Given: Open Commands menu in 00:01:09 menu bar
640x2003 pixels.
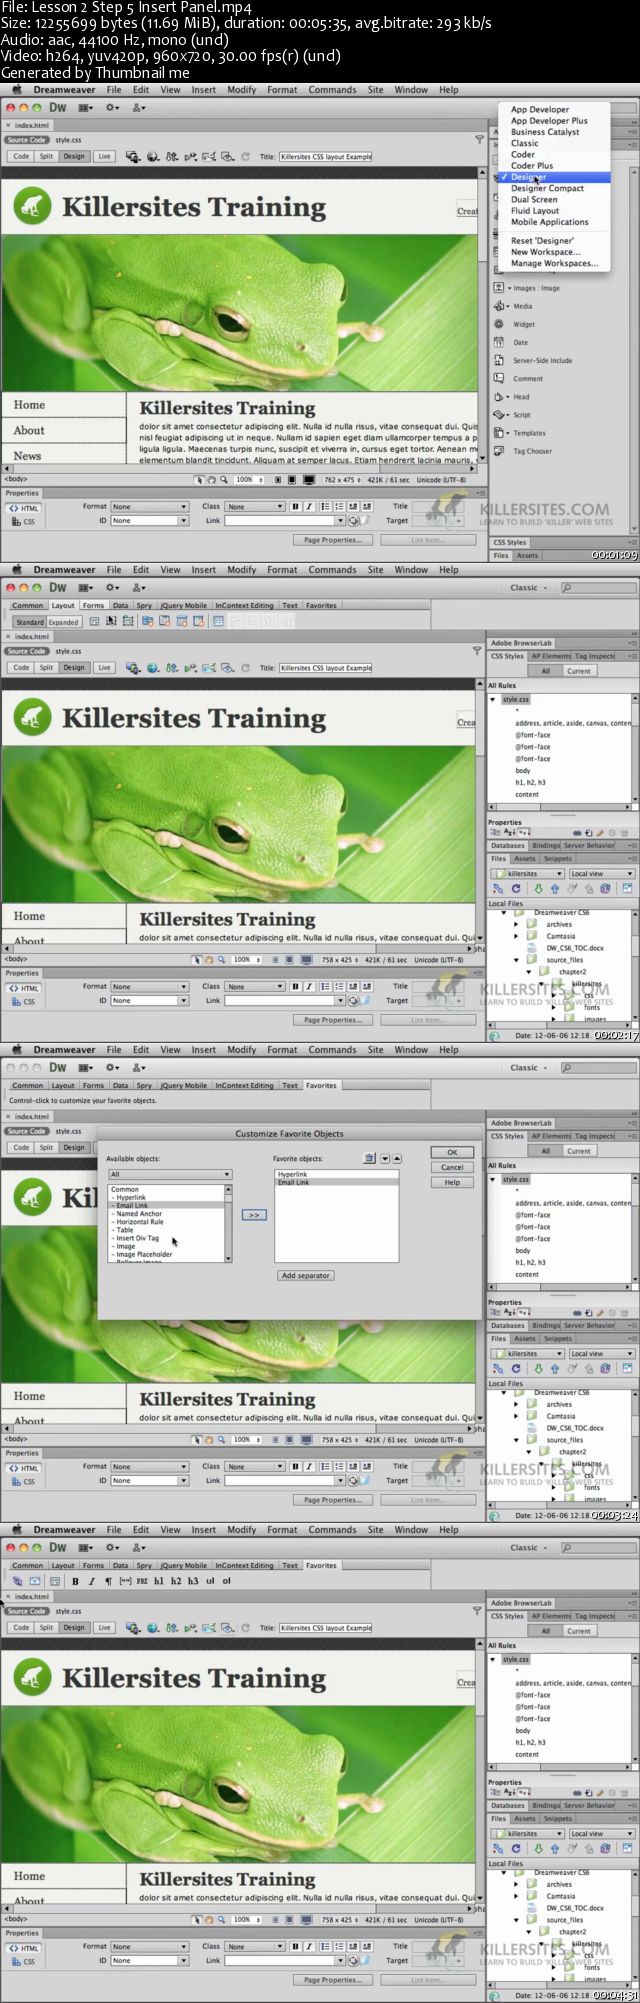Looking at the screenshot, I should 332,89.
